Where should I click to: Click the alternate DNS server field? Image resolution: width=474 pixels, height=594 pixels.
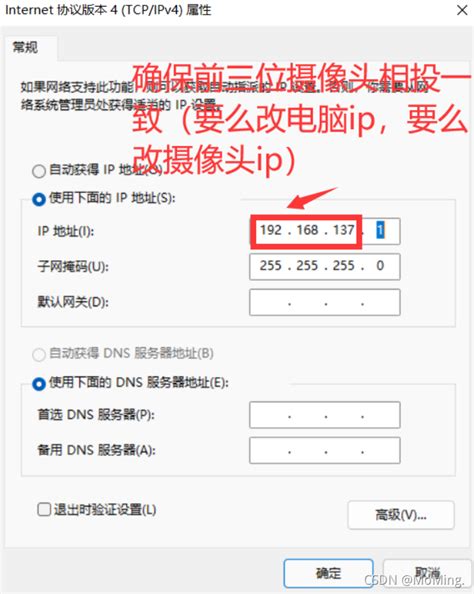tap(325, 450)
